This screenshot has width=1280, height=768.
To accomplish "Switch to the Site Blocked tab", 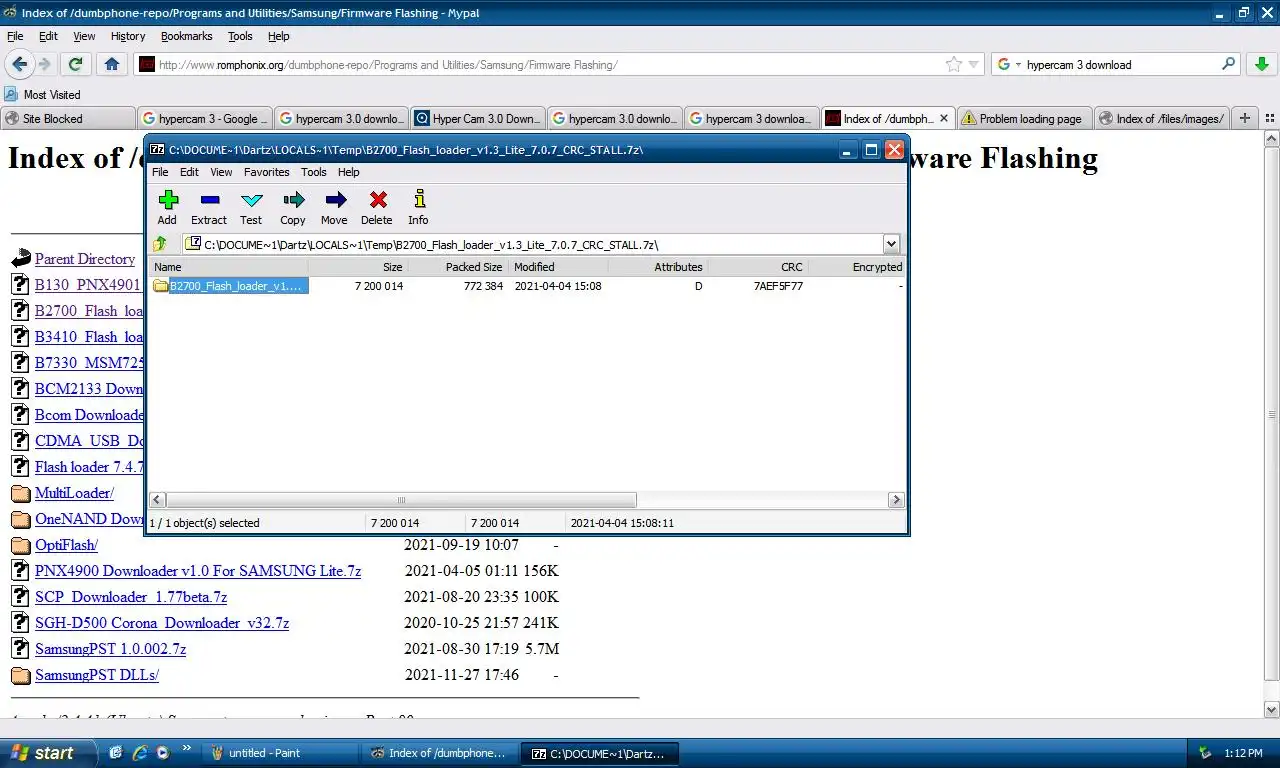I will point(68,118).
